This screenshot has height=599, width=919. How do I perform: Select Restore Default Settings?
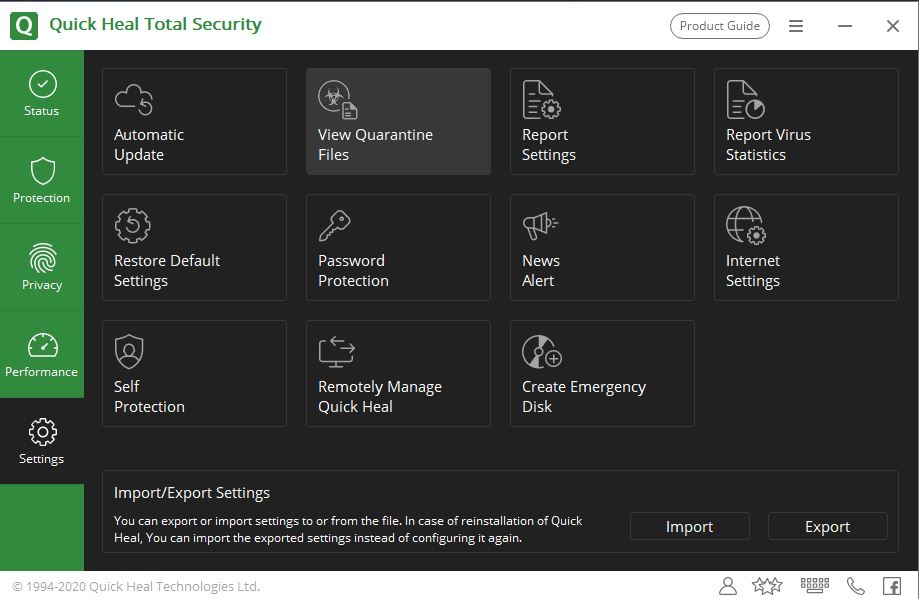(x=194, y=247)
